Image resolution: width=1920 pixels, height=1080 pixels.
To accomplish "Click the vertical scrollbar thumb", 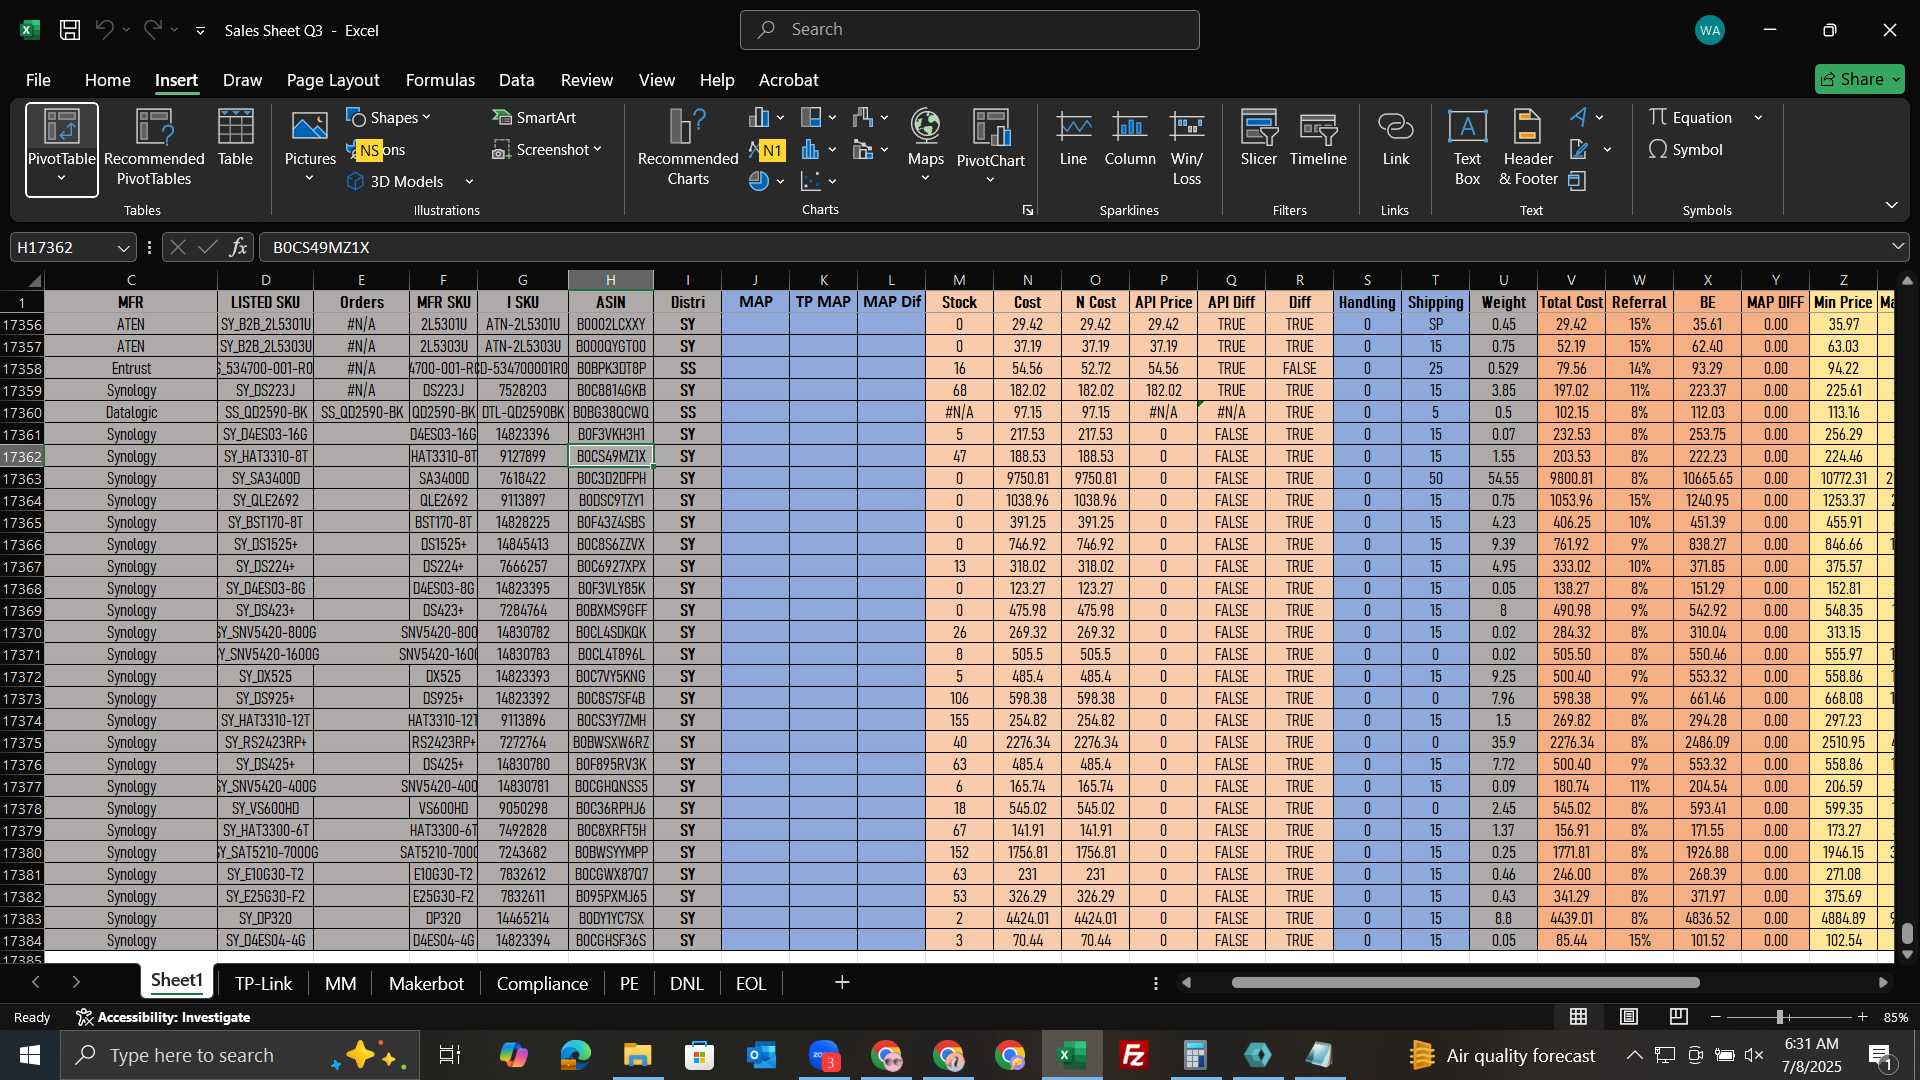I will 1907,934.
